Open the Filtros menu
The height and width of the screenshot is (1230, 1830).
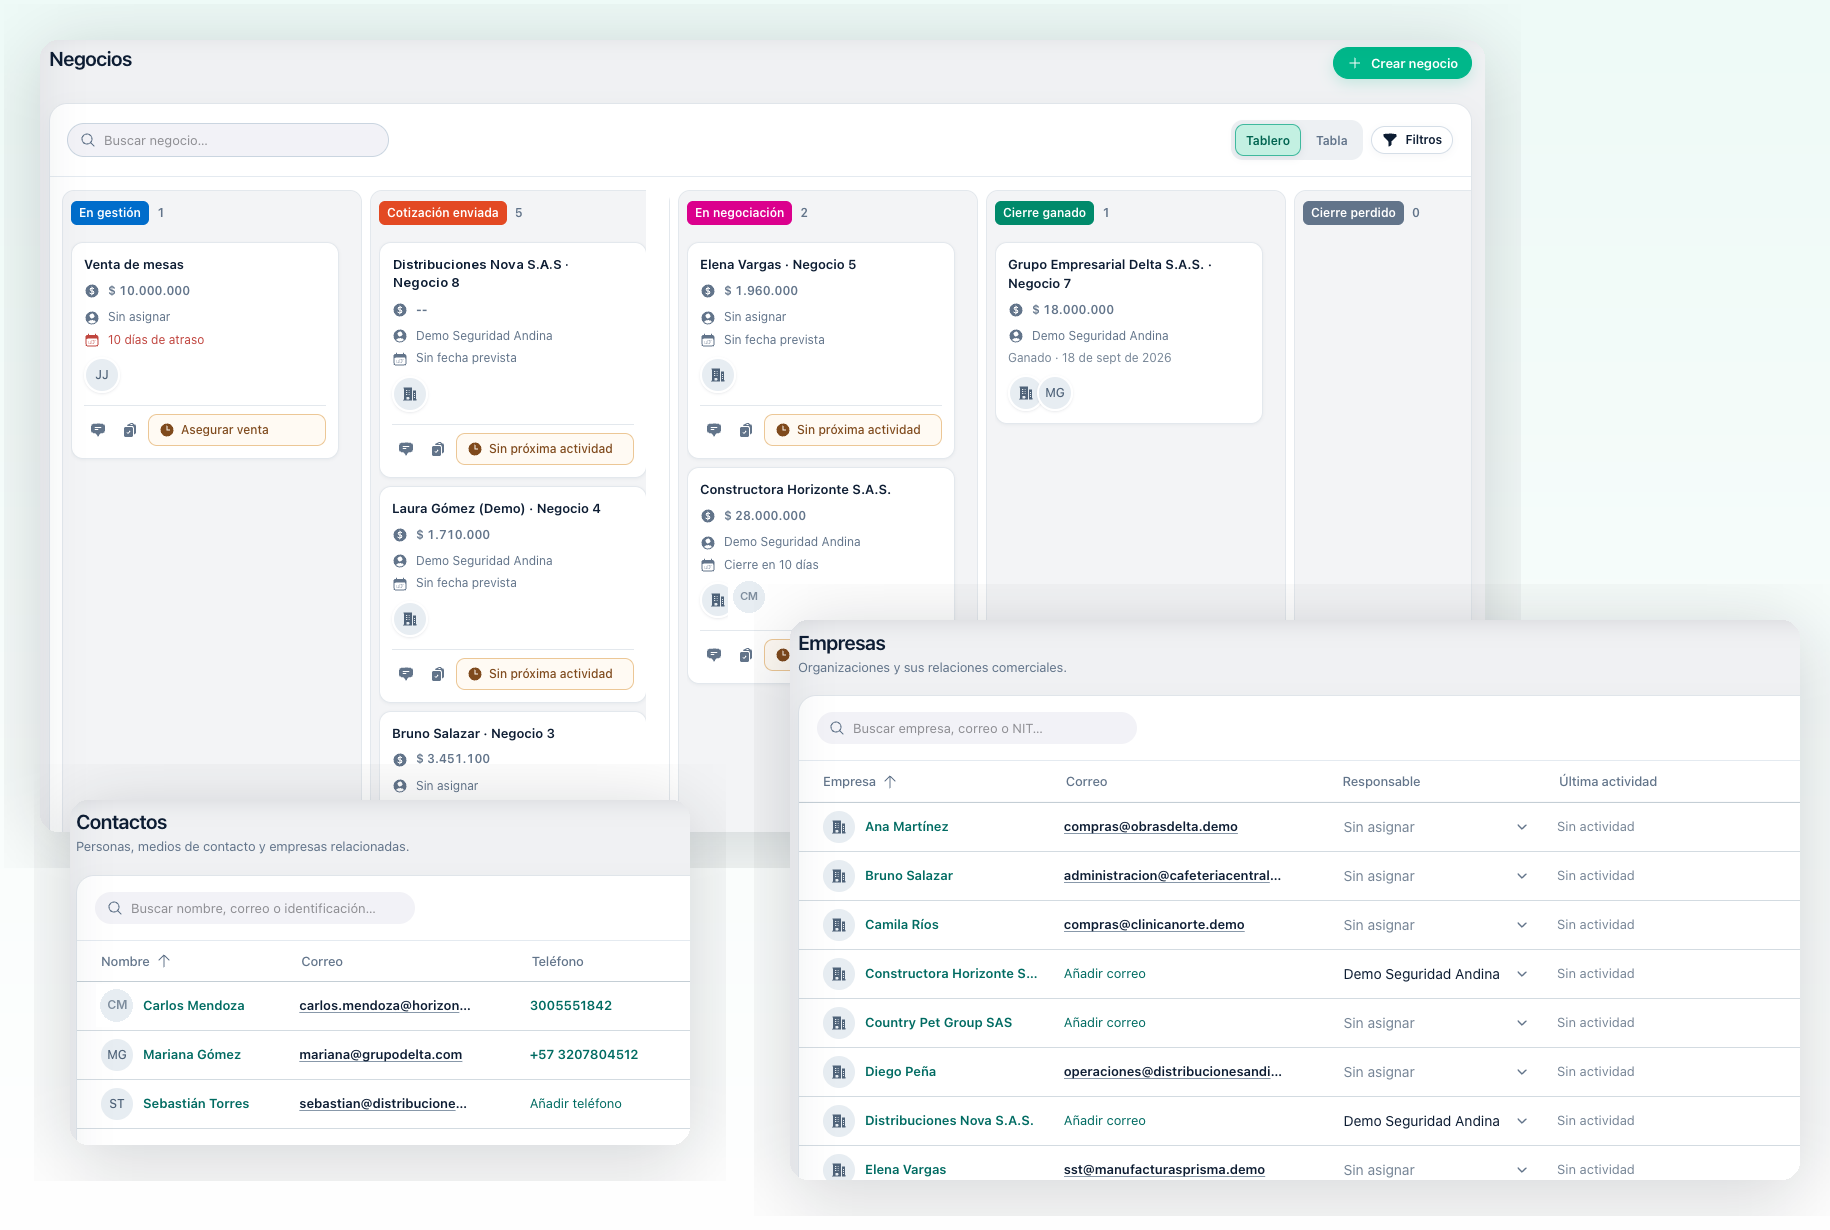[x=1412, y=140]
